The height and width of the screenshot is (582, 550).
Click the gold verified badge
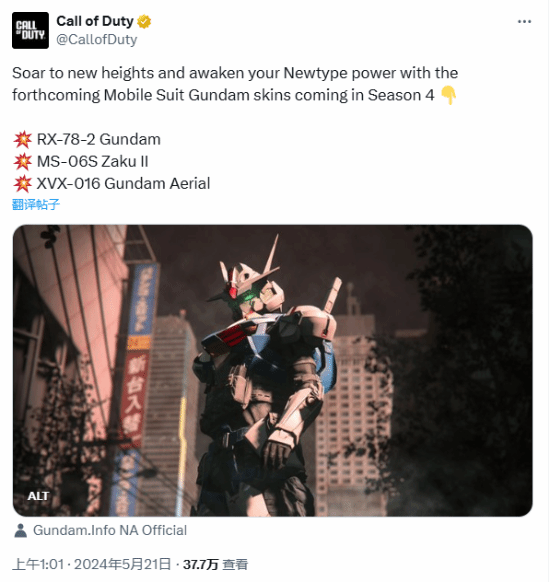pos(144,22)
